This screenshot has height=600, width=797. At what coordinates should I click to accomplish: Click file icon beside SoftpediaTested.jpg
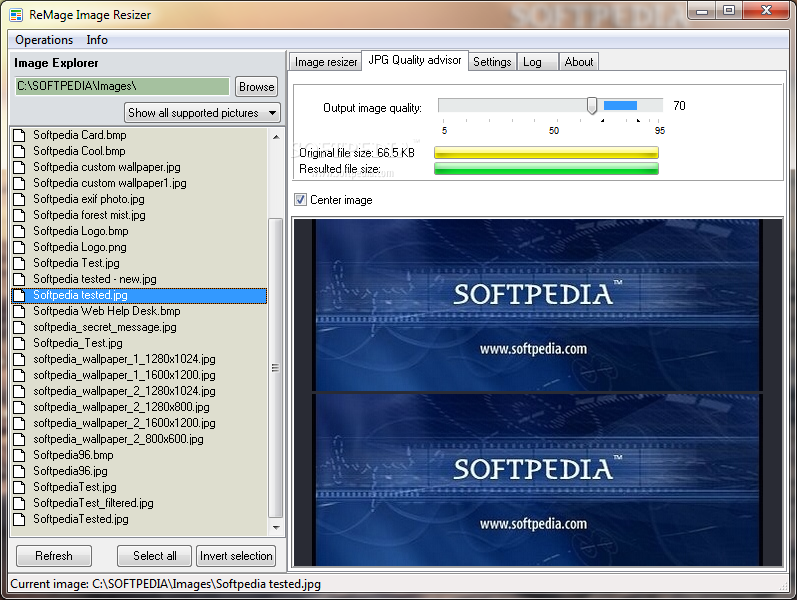(19, 520)
